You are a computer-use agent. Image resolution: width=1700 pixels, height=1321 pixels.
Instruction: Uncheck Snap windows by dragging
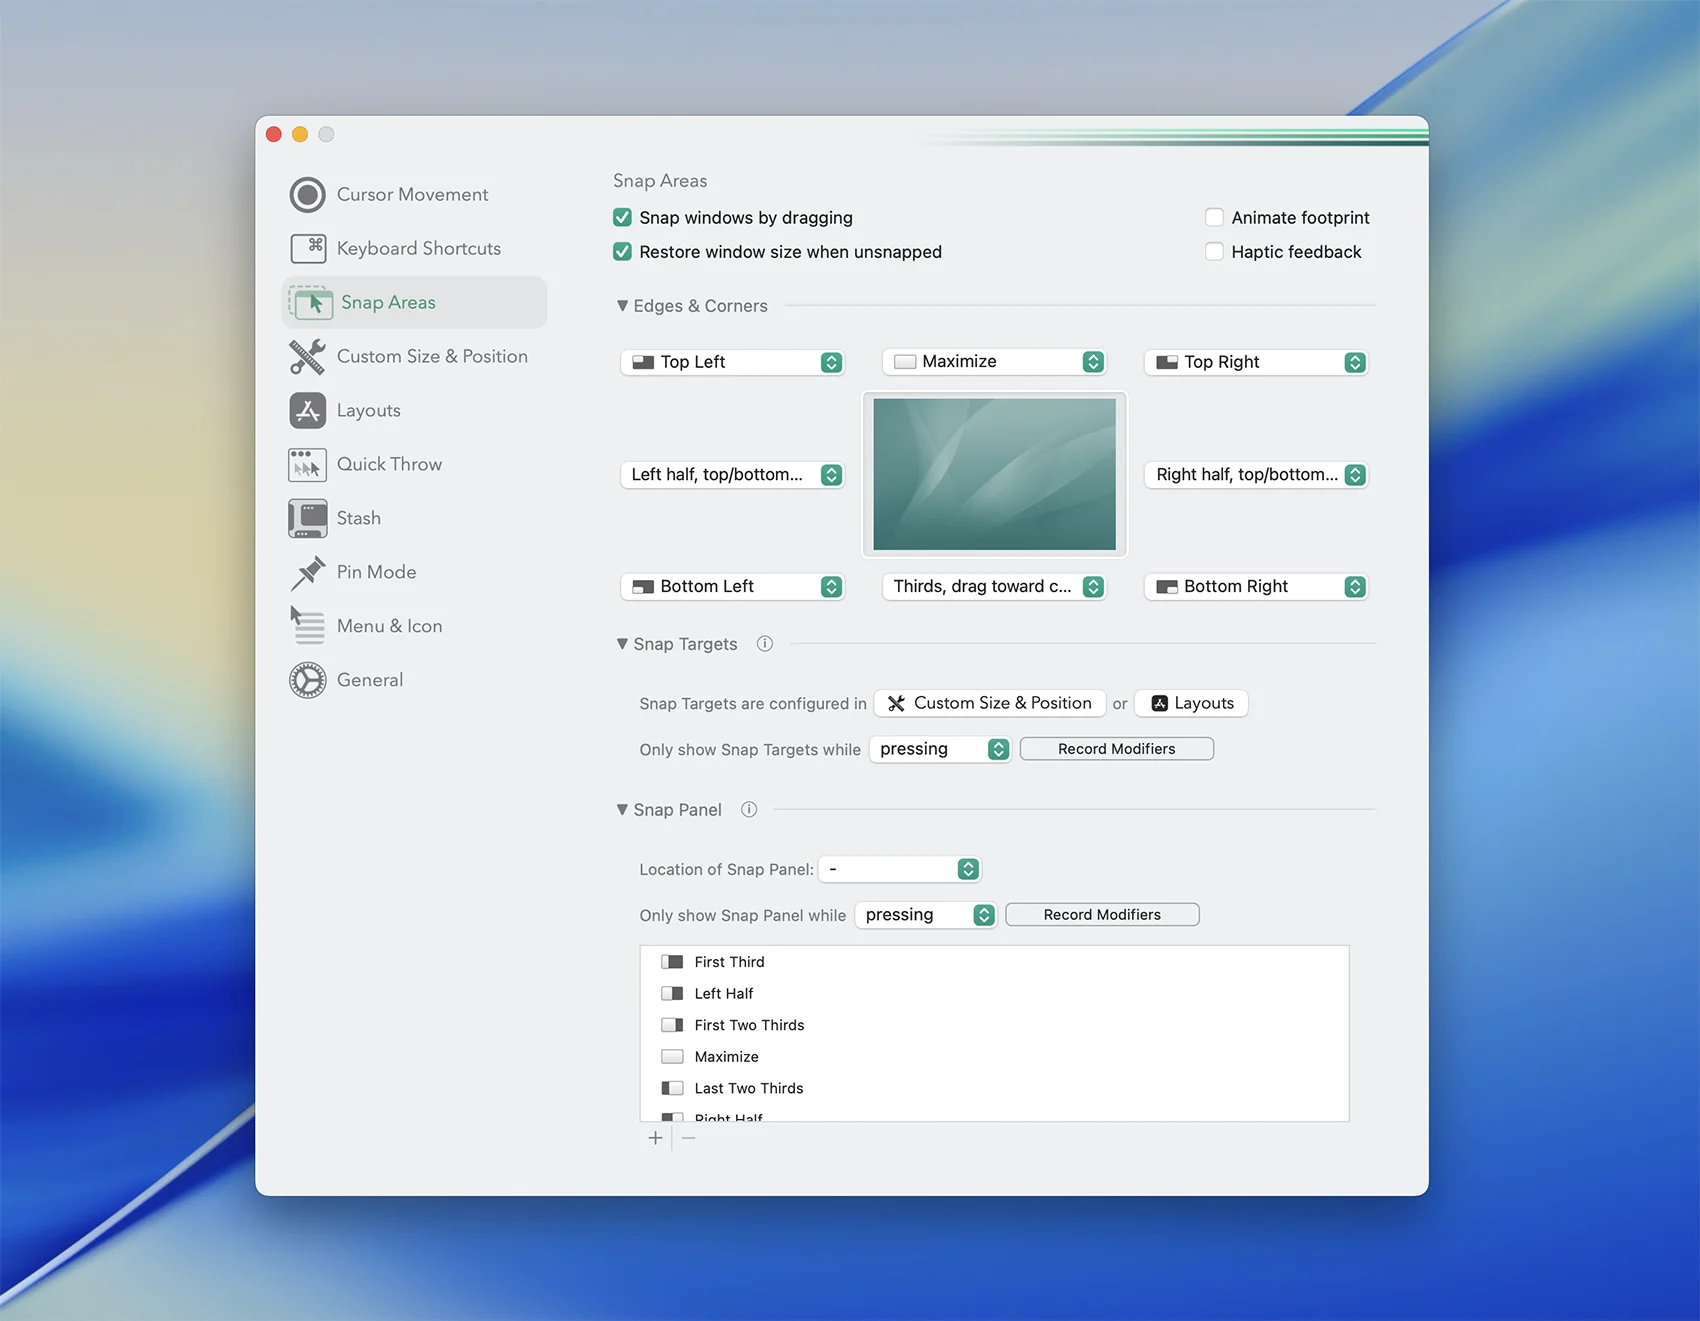(622, 218)
